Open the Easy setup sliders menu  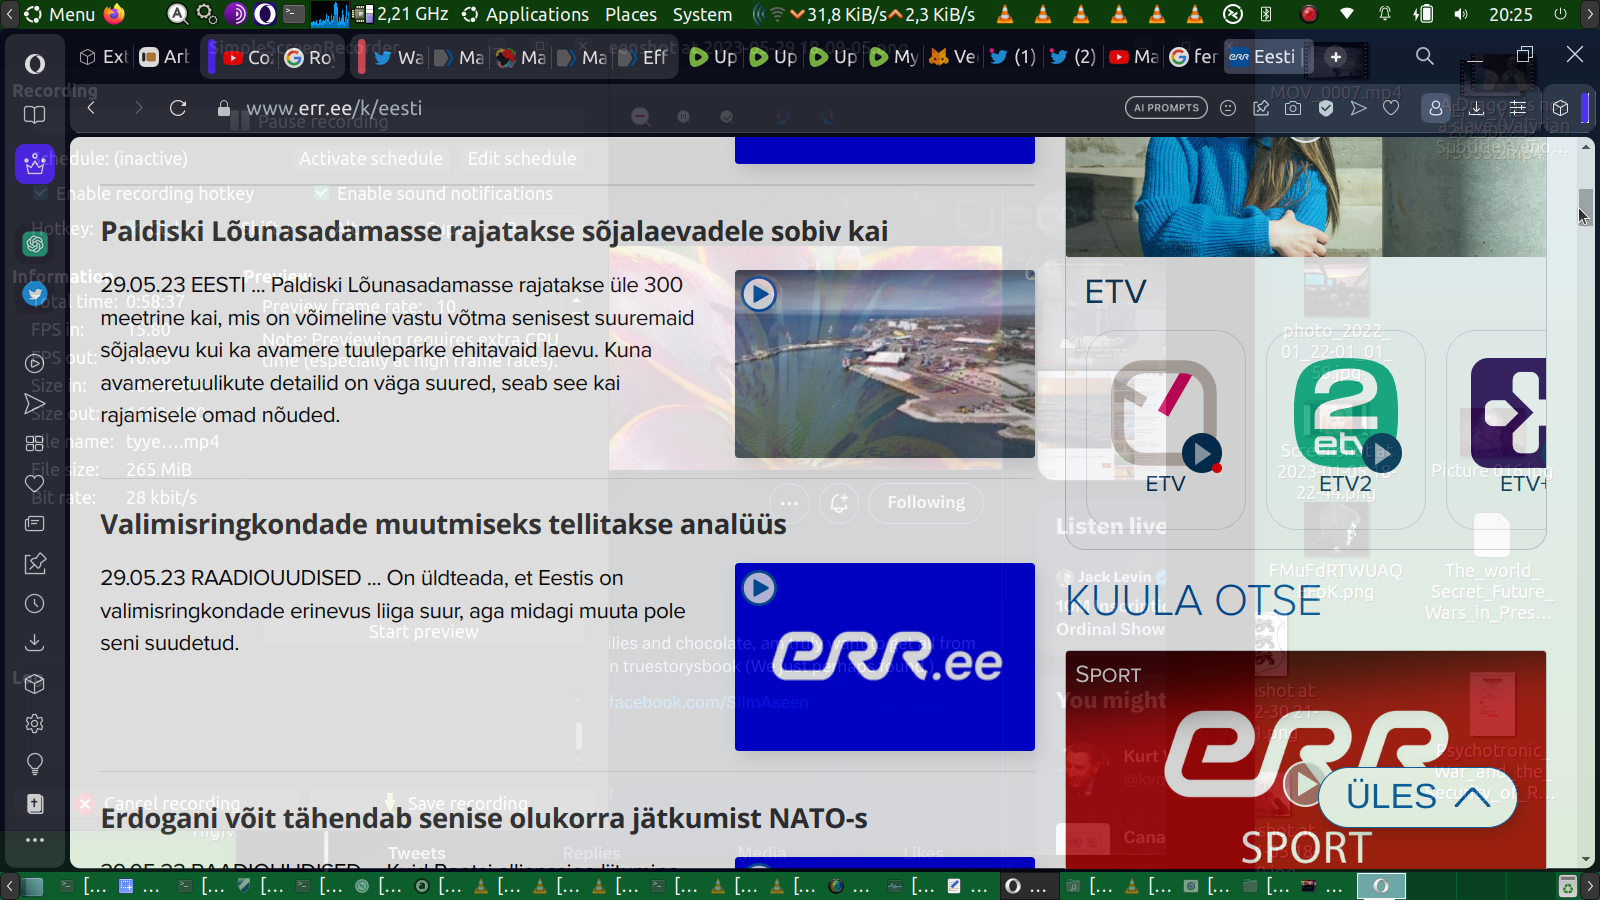[1517, 108]
